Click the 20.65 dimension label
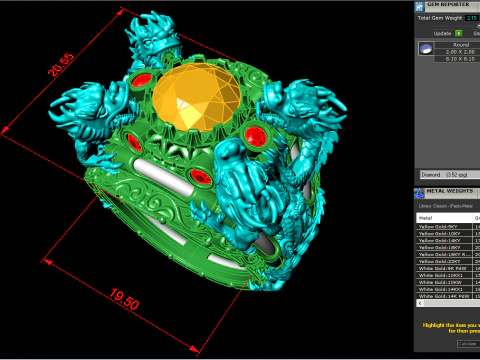Viewport: 480px width, 360px height. coord(61,65)
